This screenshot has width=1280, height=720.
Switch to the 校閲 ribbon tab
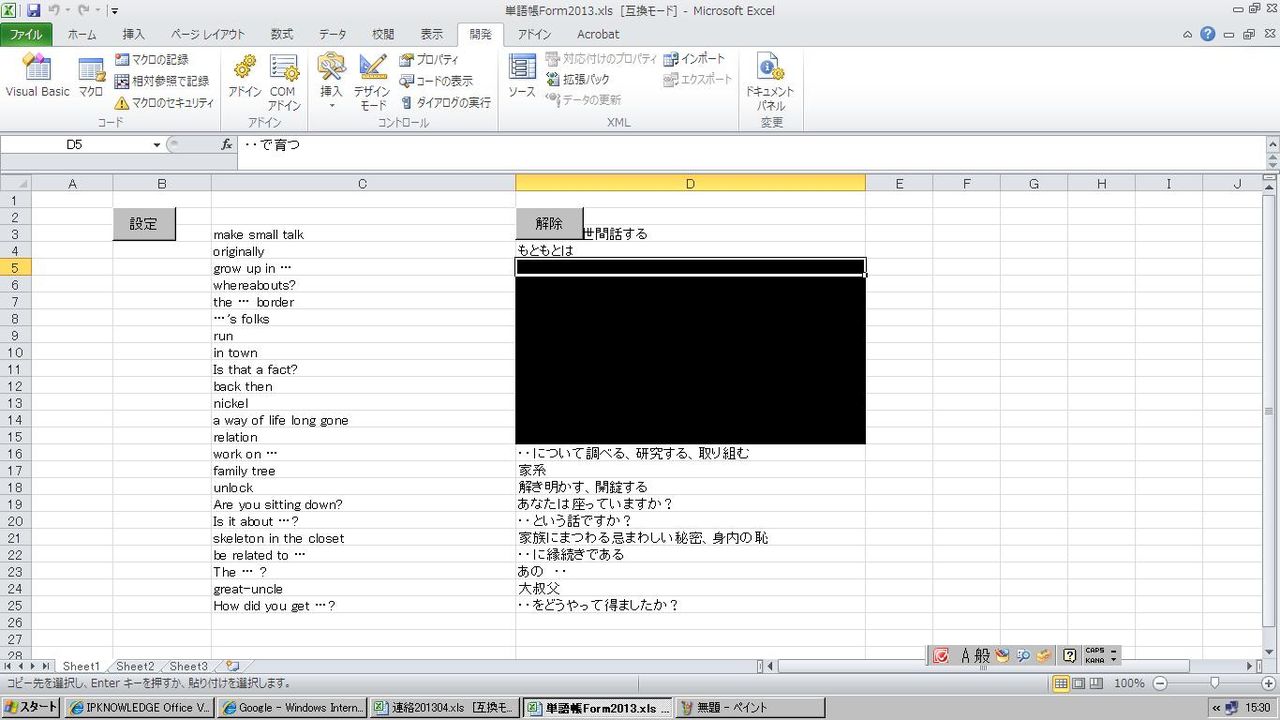(x=383, y=34)
